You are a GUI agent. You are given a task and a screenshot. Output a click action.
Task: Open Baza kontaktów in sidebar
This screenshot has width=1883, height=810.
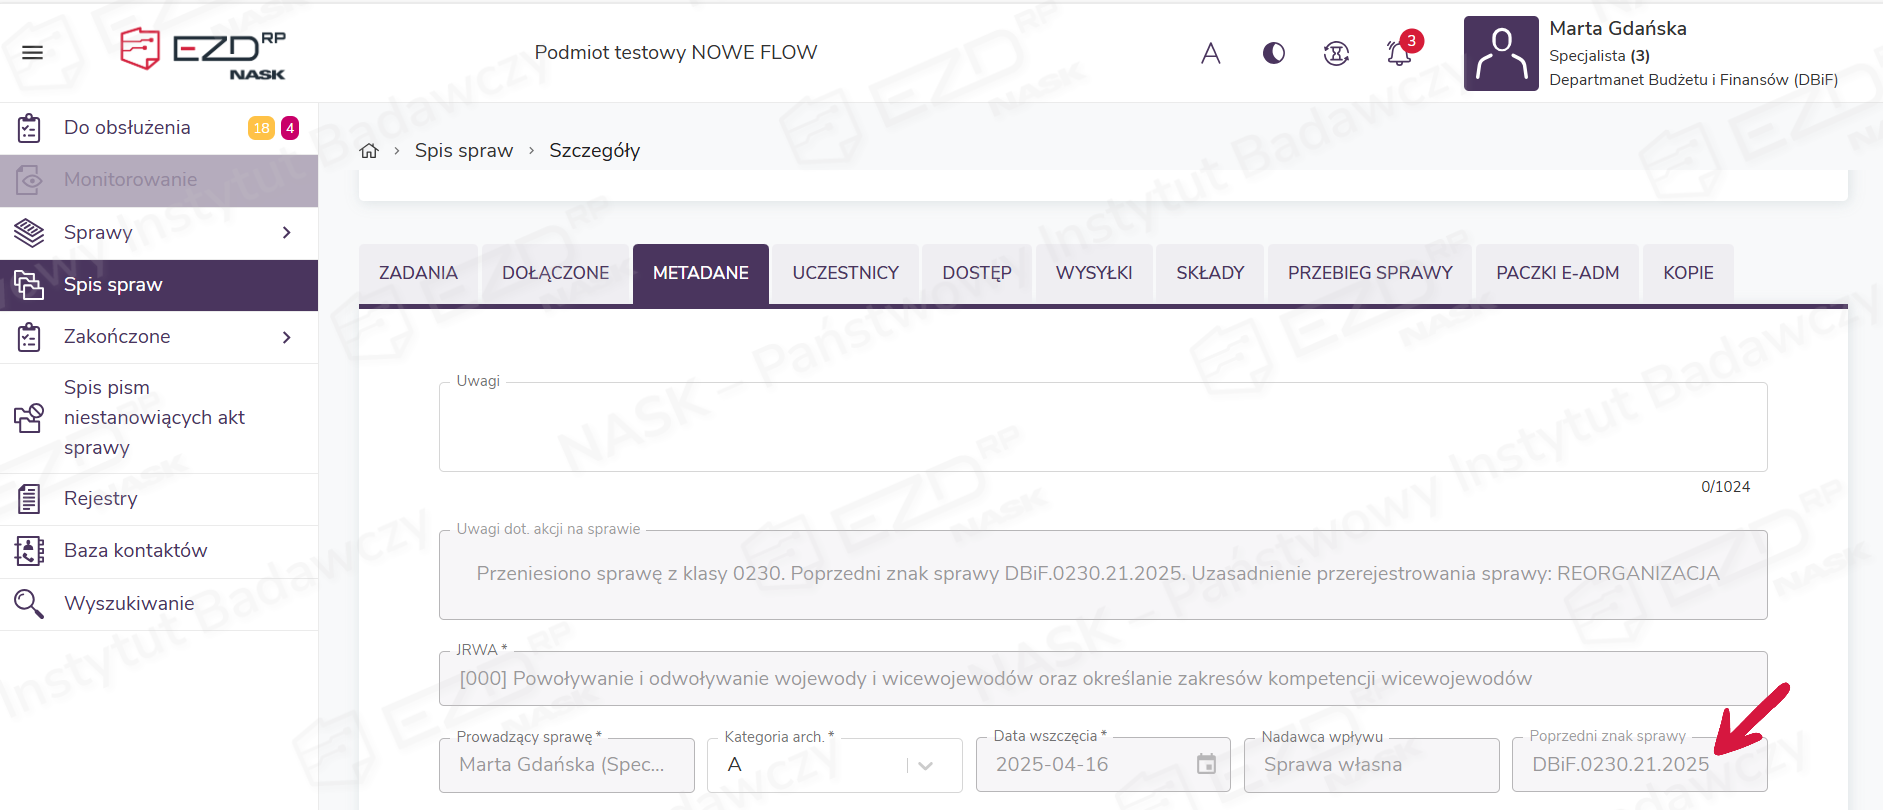click(135, 551)
